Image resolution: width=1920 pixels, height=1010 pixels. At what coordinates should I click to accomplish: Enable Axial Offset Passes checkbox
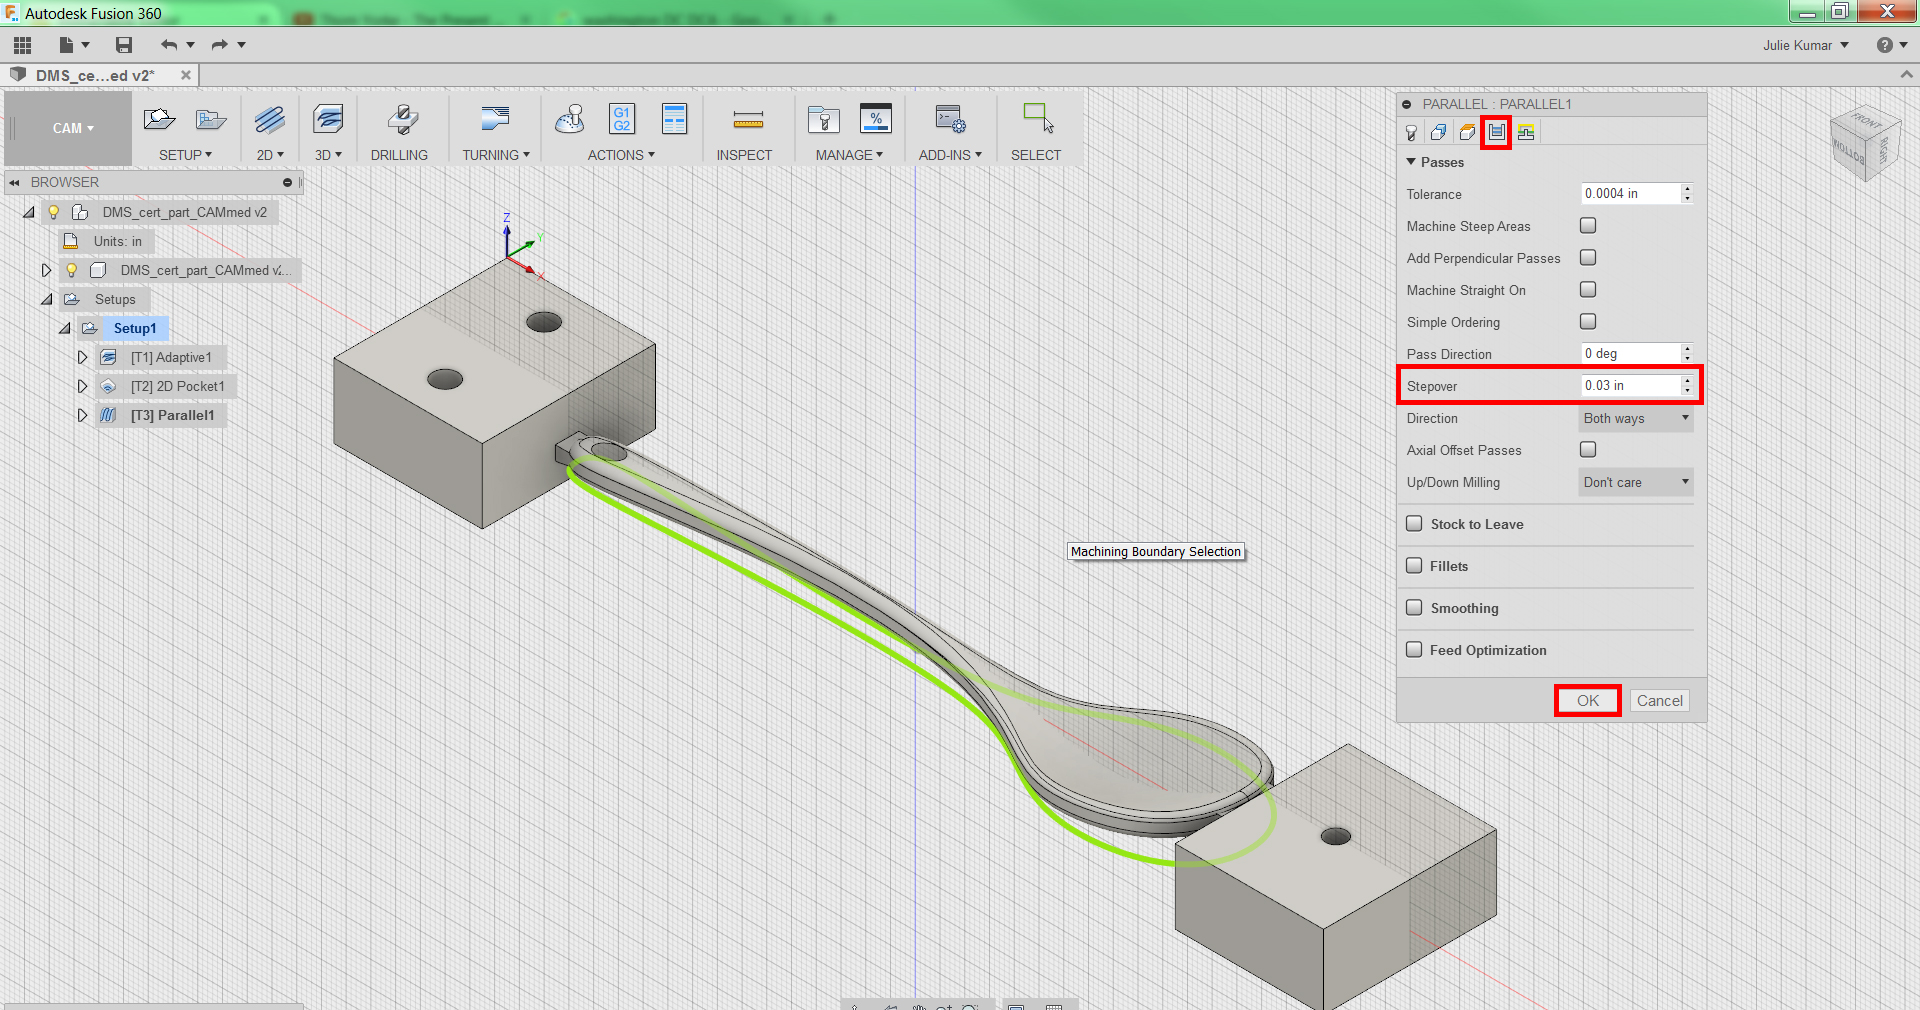click(x=1588, y=450)
